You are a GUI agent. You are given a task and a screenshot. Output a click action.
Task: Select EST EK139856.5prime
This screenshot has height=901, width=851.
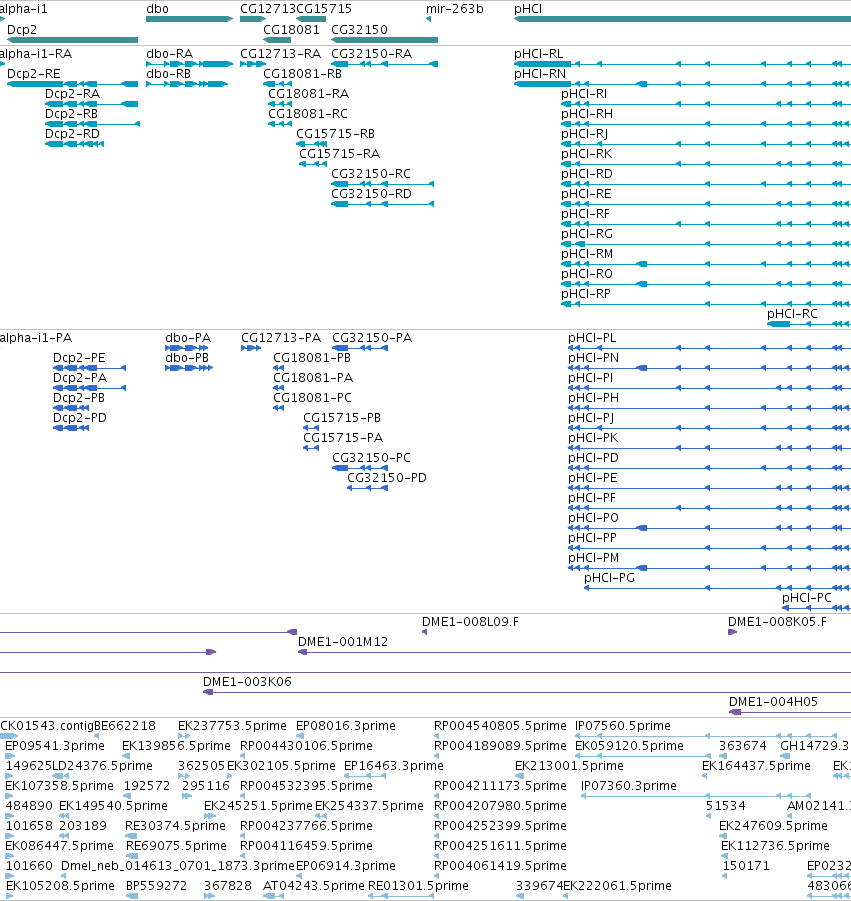[x=176, y=746]
